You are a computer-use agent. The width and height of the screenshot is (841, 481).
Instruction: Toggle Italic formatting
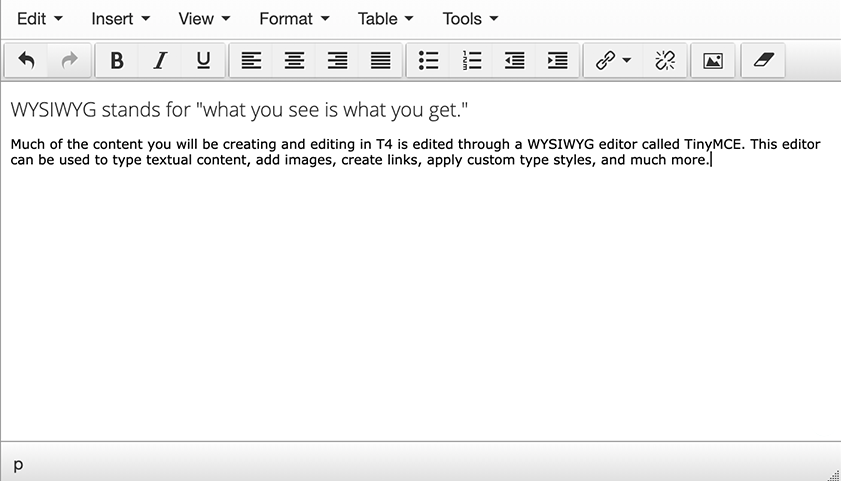pyautogui.click(x=160, y=61)
